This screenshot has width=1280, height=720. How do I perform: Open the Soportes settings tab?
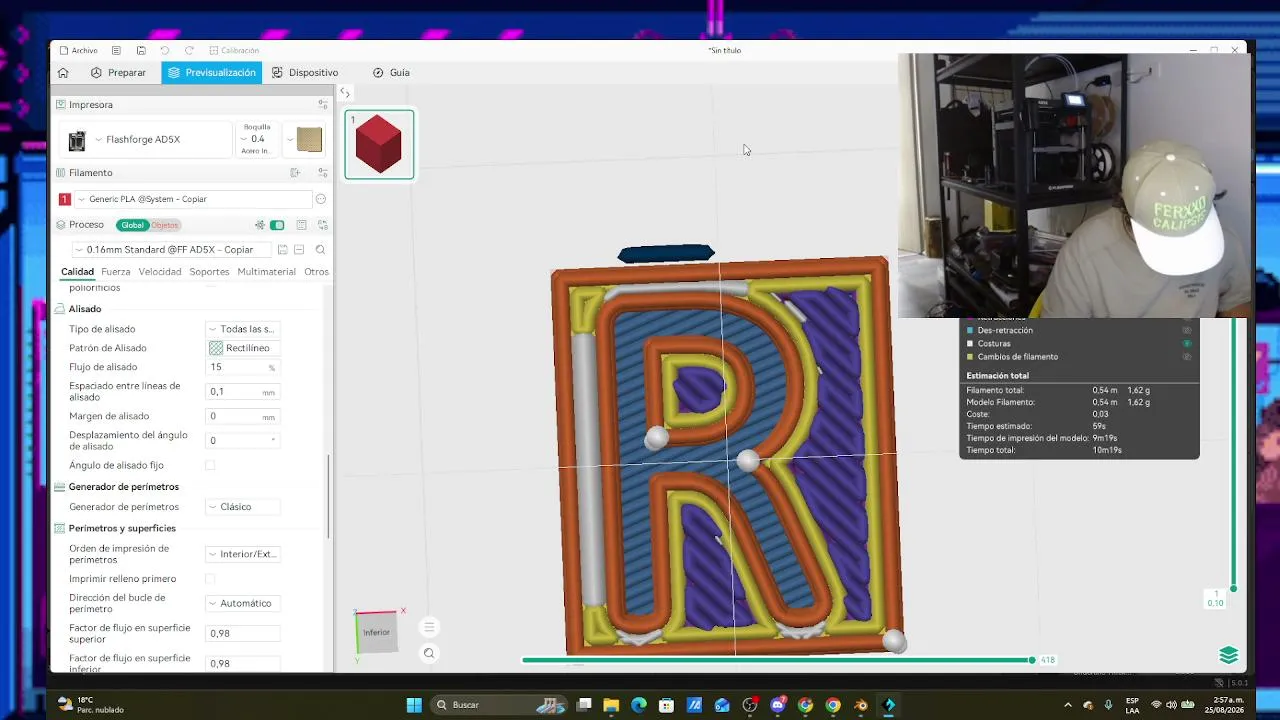pos(209,272)
